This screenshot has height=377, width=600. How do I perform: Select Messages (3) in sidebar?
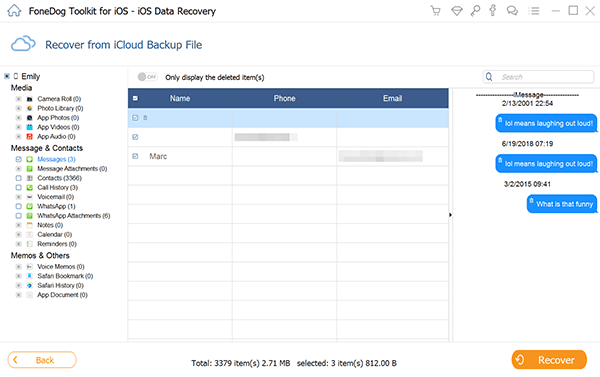(x=56, y=159)
